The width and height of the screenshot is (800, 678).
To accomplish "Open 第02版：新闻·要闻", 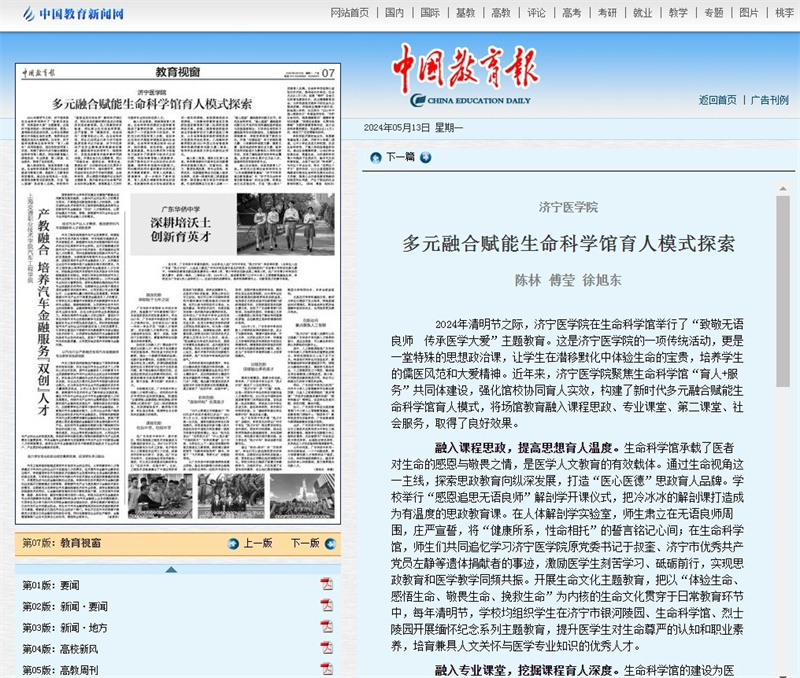I will [x=65, y=607].
